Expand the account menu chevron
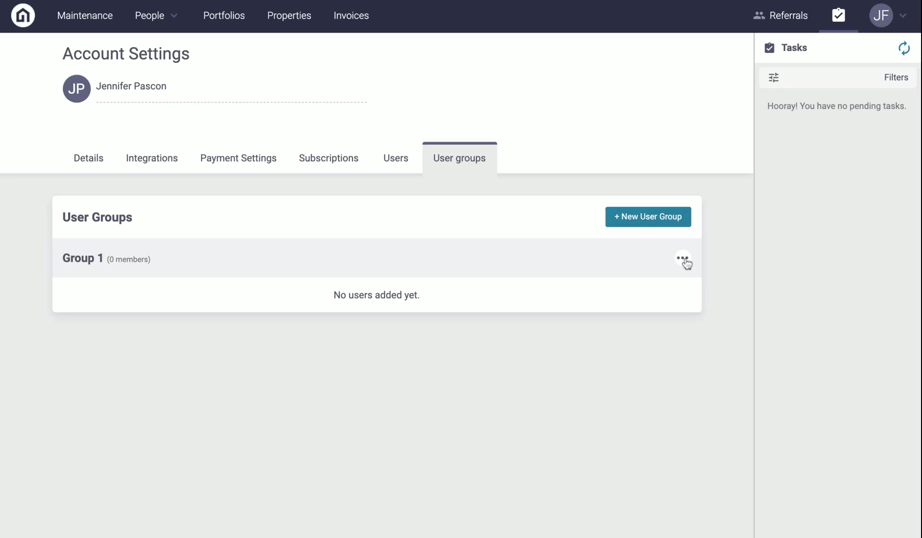This screenshot has height=538, width=922. click(903, 16)
